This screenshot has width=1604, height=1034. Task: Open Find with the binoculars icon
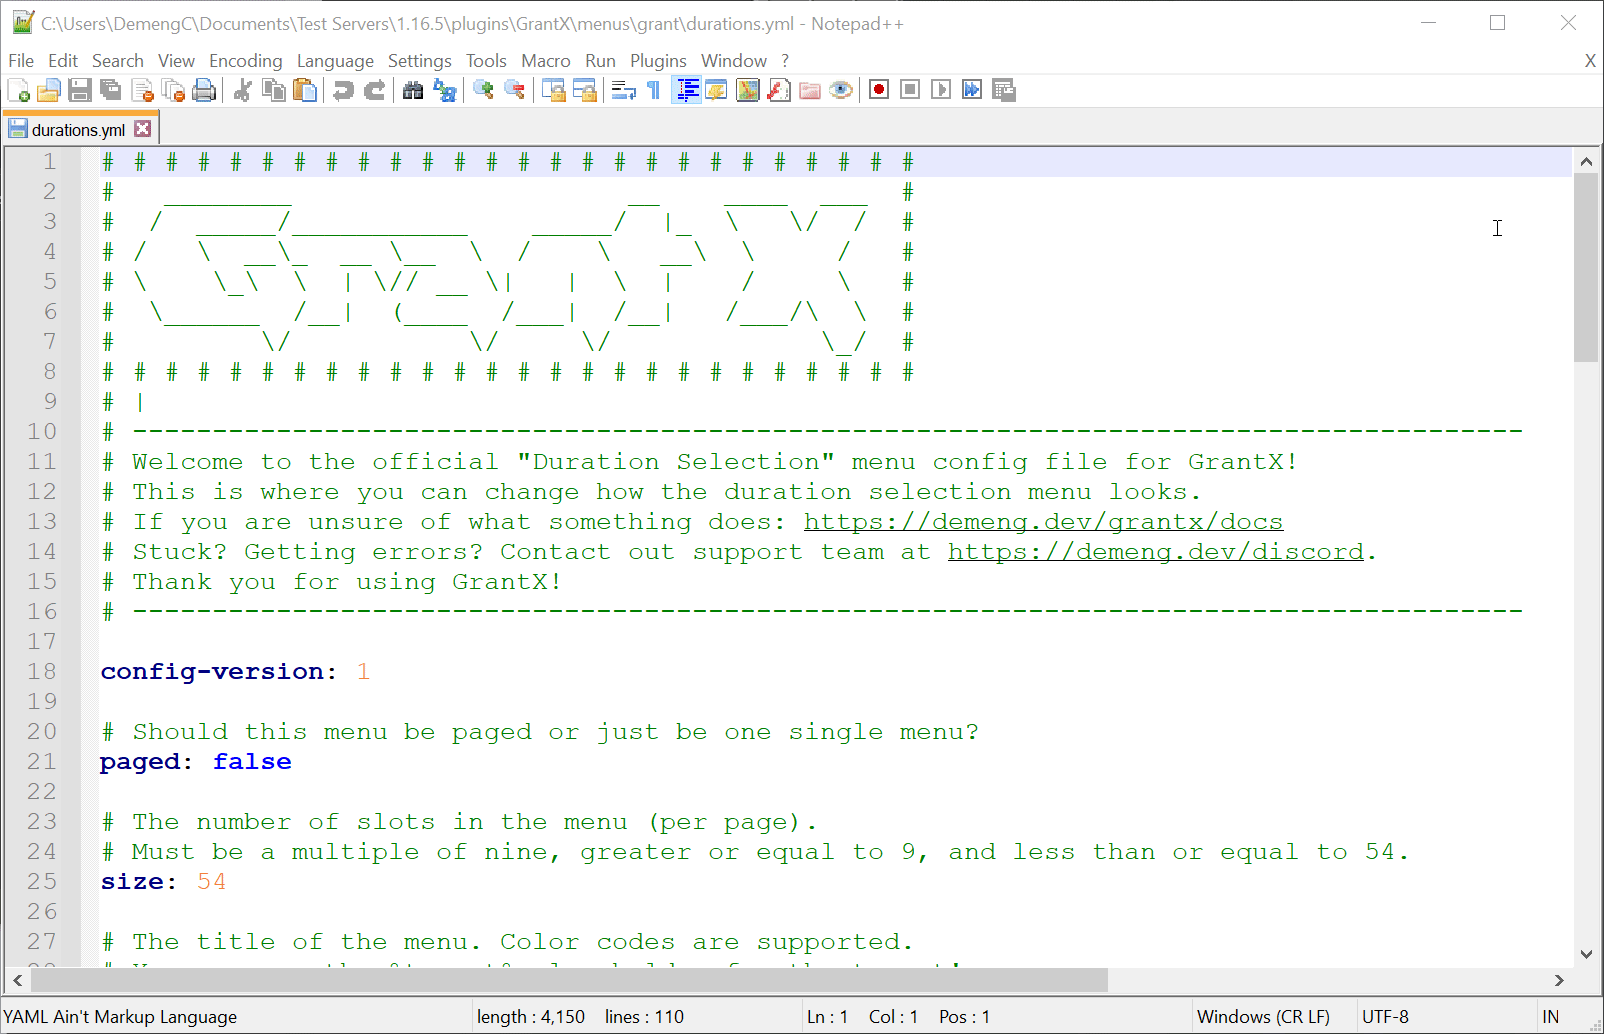413,90
